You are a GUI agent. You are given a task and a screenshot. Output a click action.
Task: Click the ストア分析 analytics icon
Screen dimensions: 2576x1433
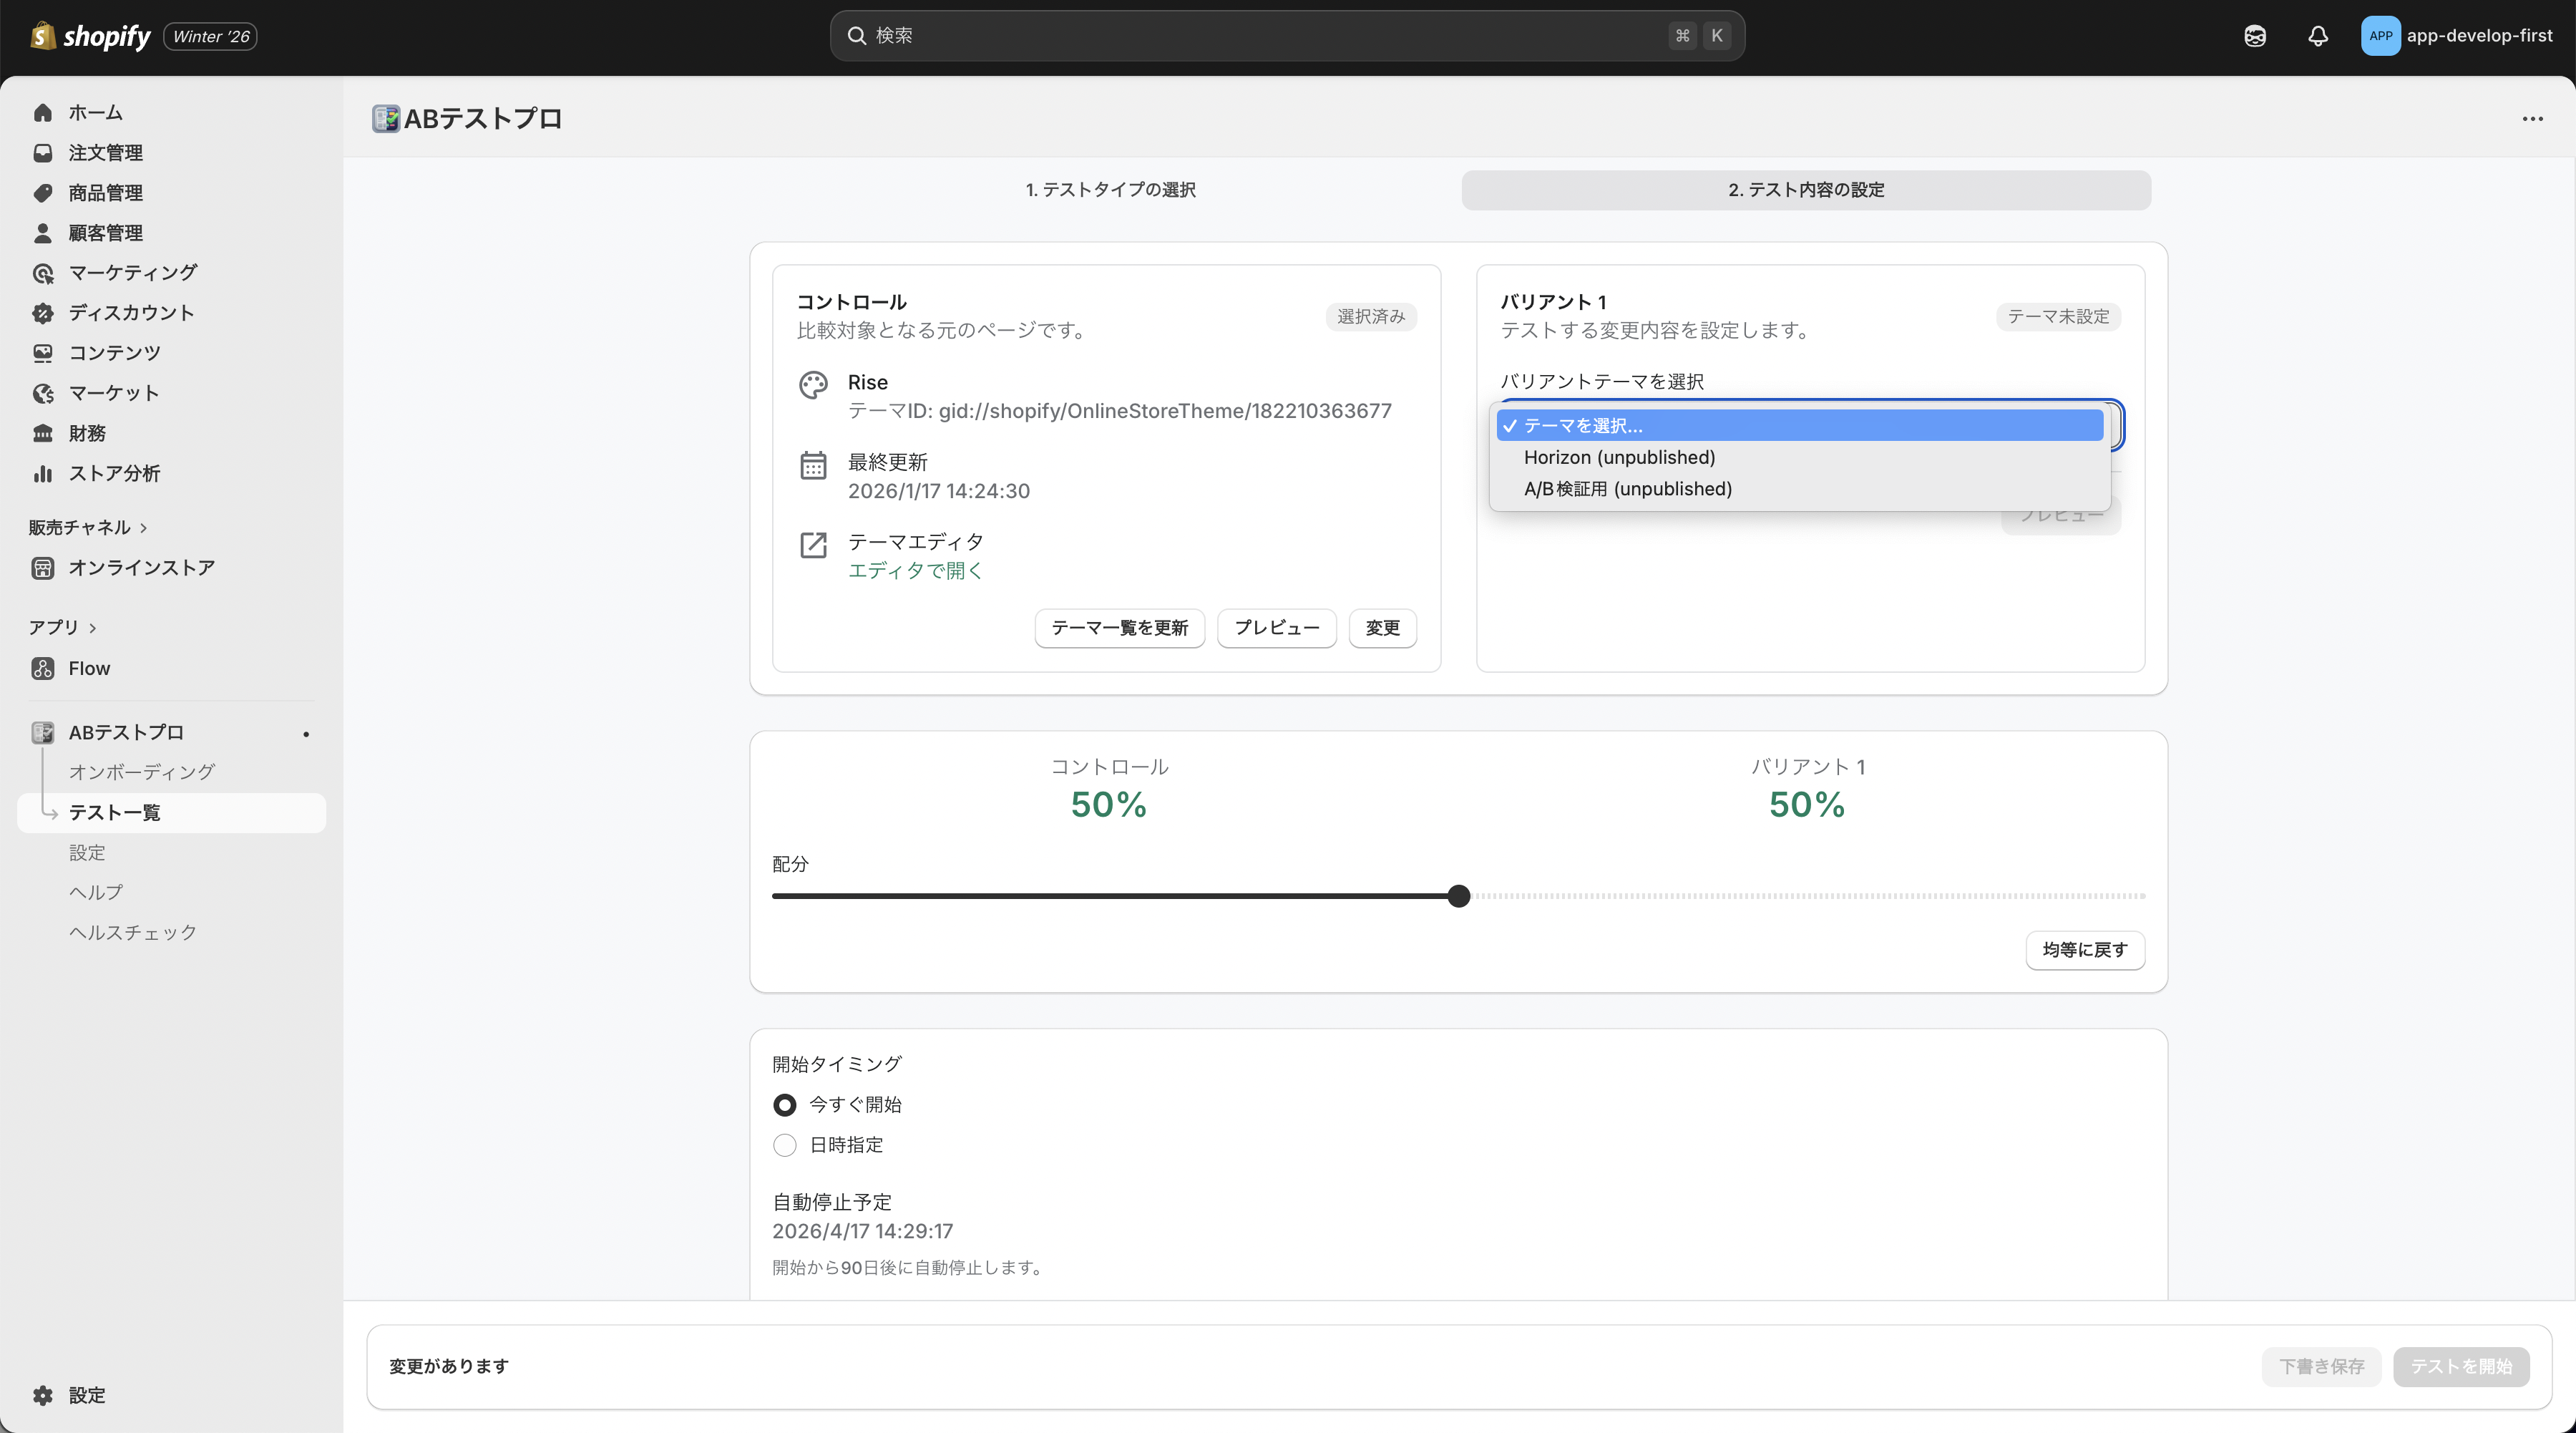coord(43,474)
